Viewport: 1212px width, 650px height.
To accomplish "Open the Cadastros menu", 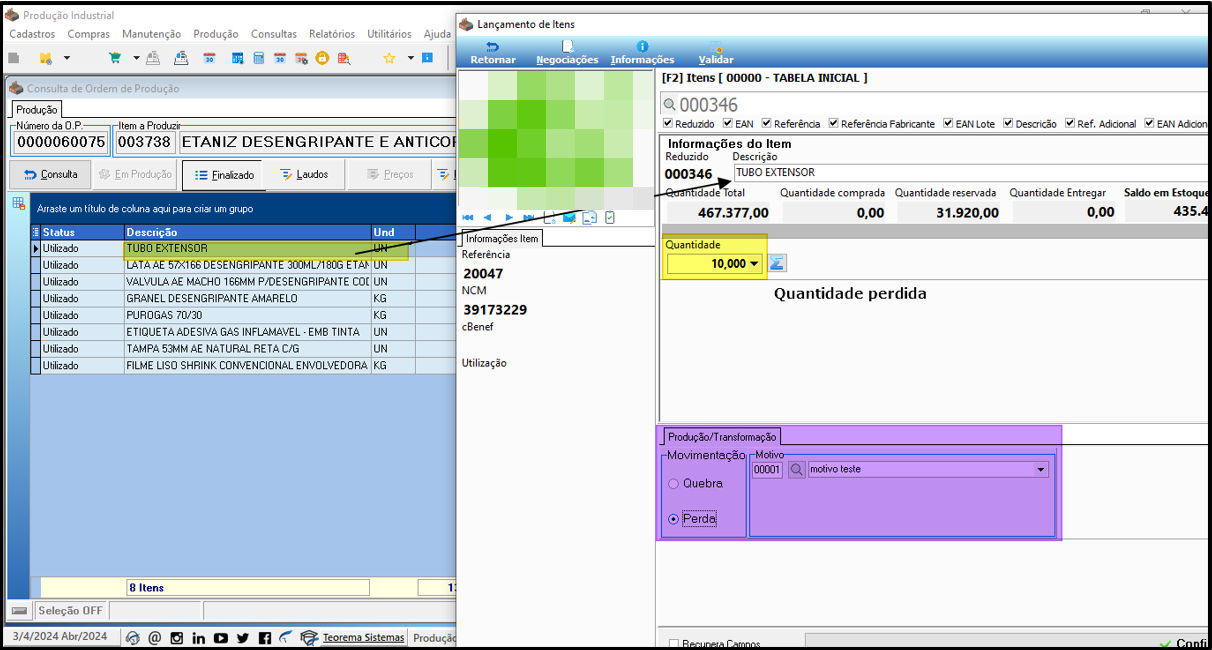I will (32, 34).
